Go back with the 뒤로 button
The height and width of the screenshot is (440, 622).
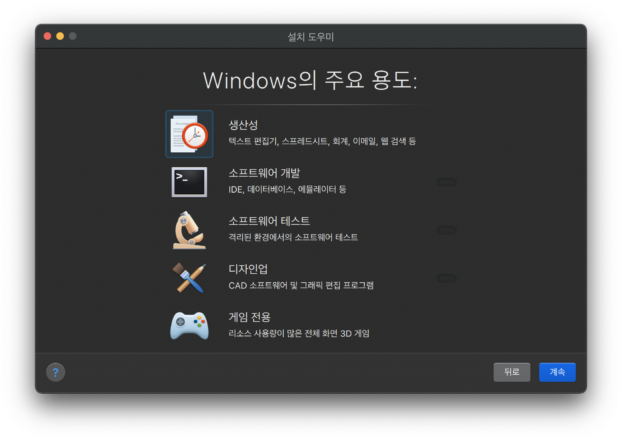[511, 372]
